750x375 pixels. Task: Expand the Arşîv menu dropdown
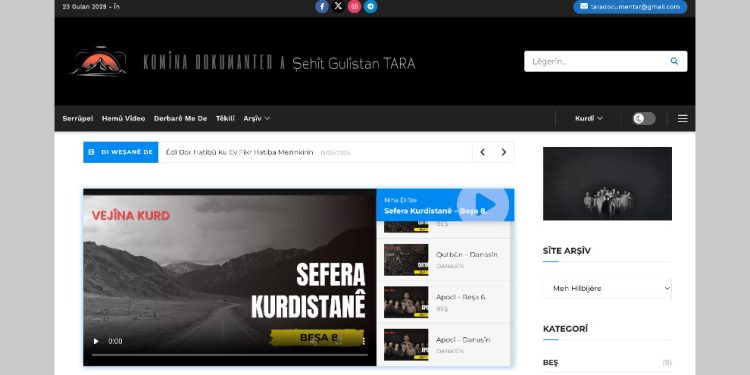pos(256,118)
